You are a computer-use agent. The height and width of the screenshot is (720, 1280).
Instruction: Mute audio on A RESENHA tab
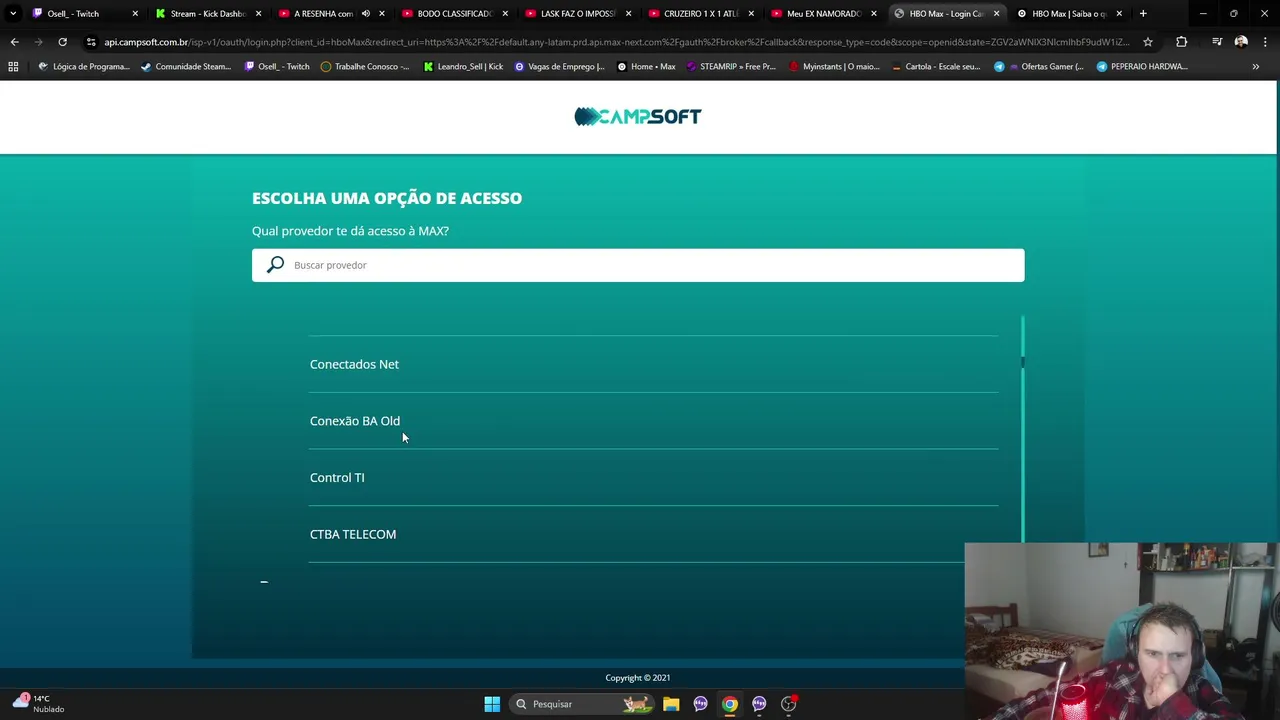pyautogui.click(x=366, y=14)
